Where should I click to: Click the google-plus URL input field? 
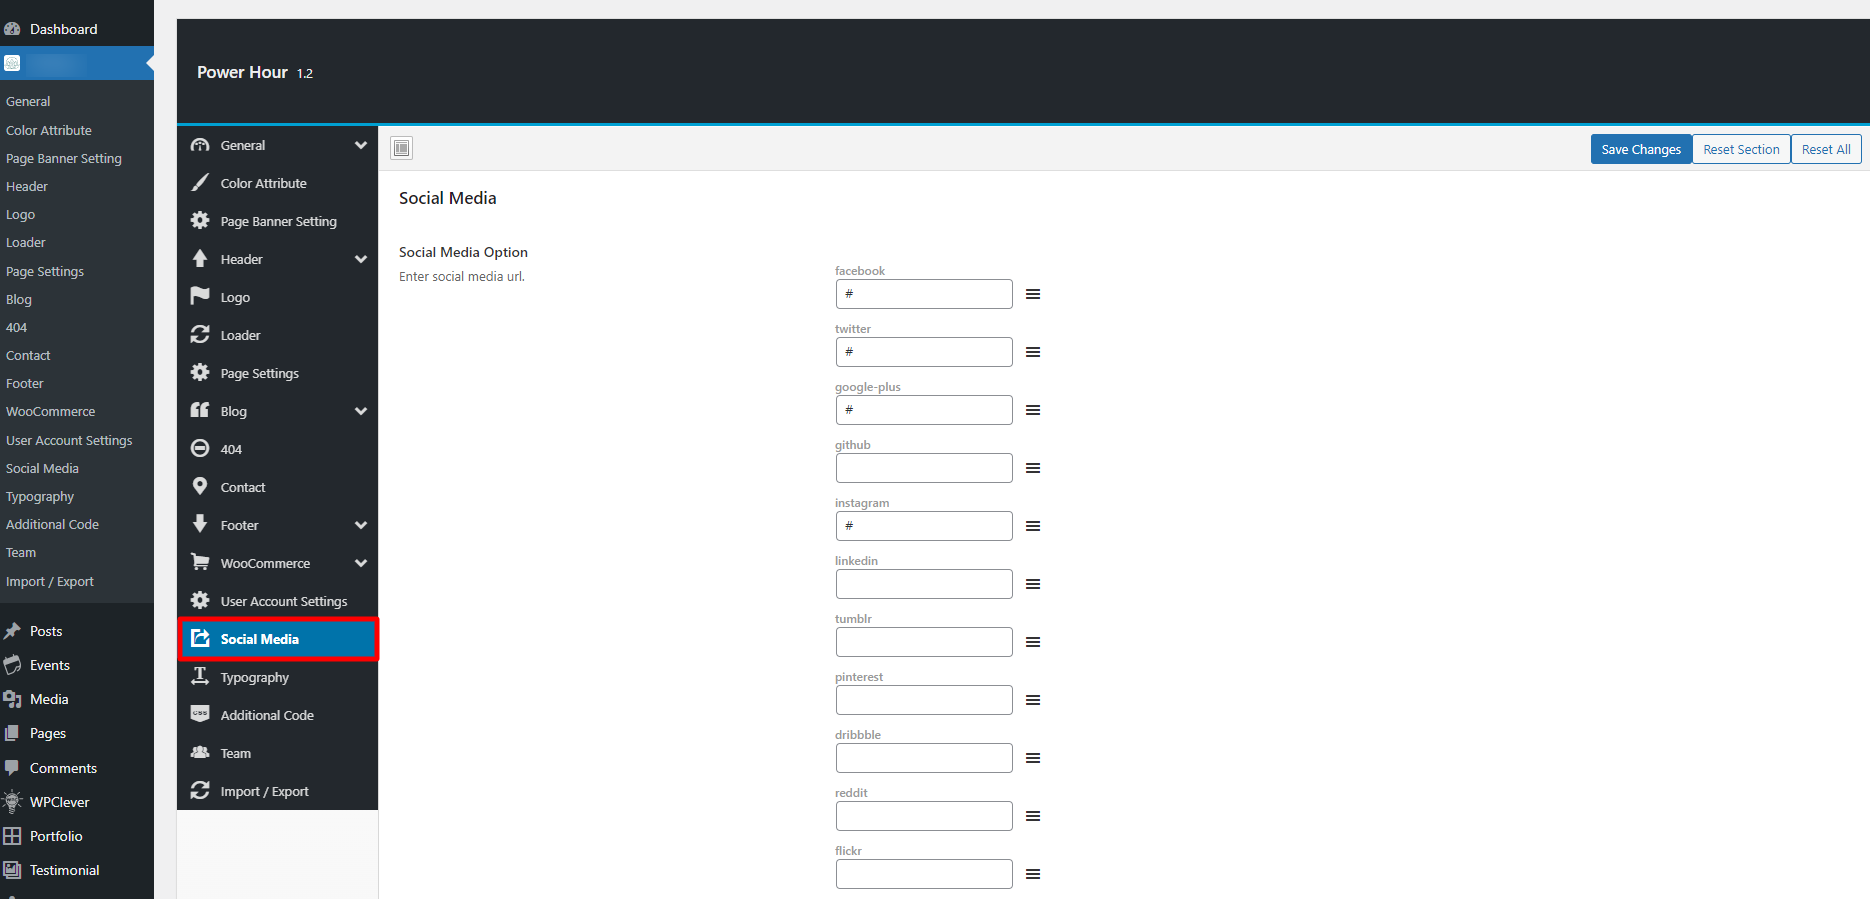924,410
